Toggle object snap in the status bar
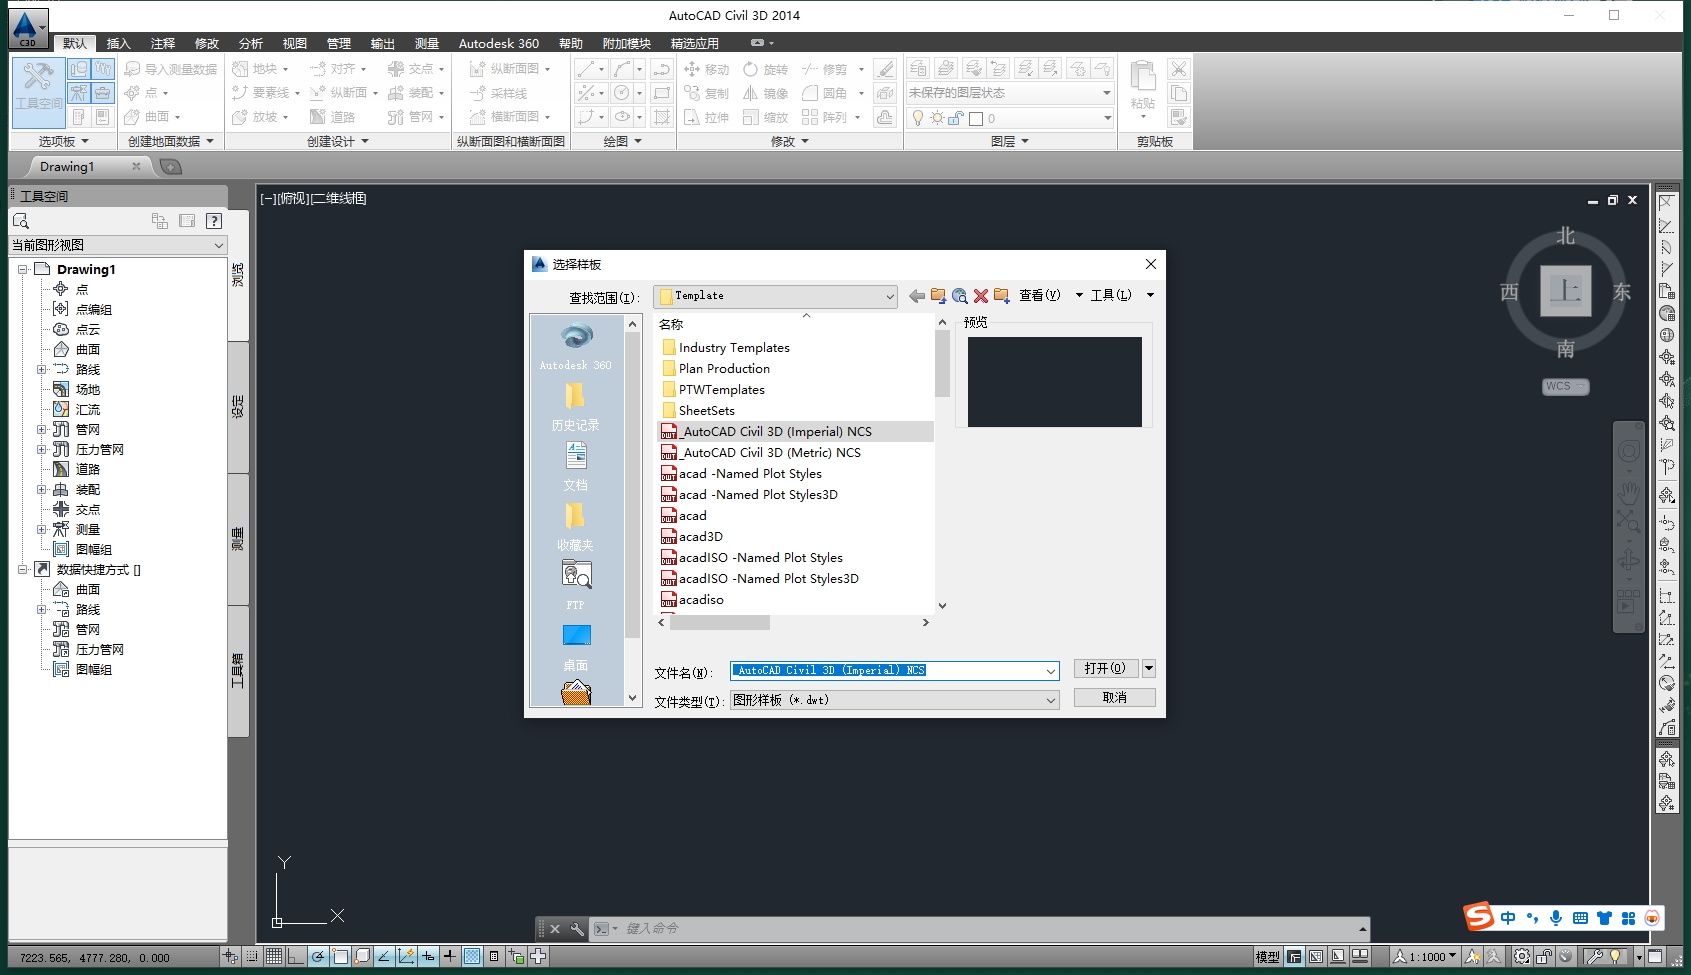 pos(340,957)
